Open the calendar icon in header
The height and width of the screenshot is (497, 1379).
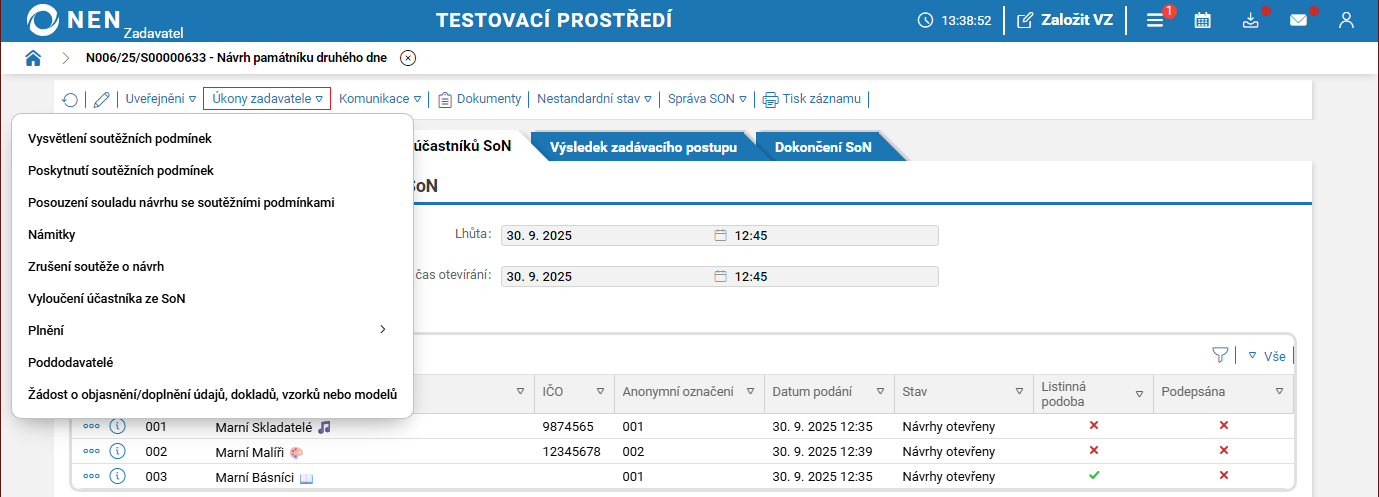[x=1203, y=20]
